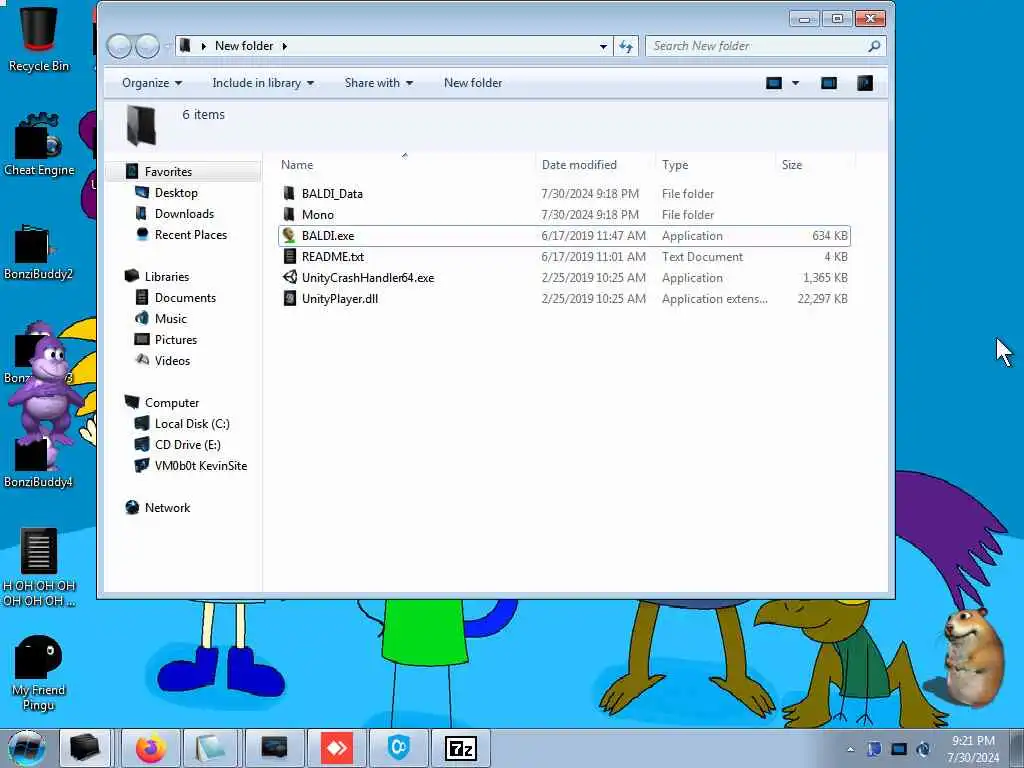Viewport: 1024px width, 768px height.
Task: Launch Cheat Engine from the desktop
Action: [x=39, y=145]
